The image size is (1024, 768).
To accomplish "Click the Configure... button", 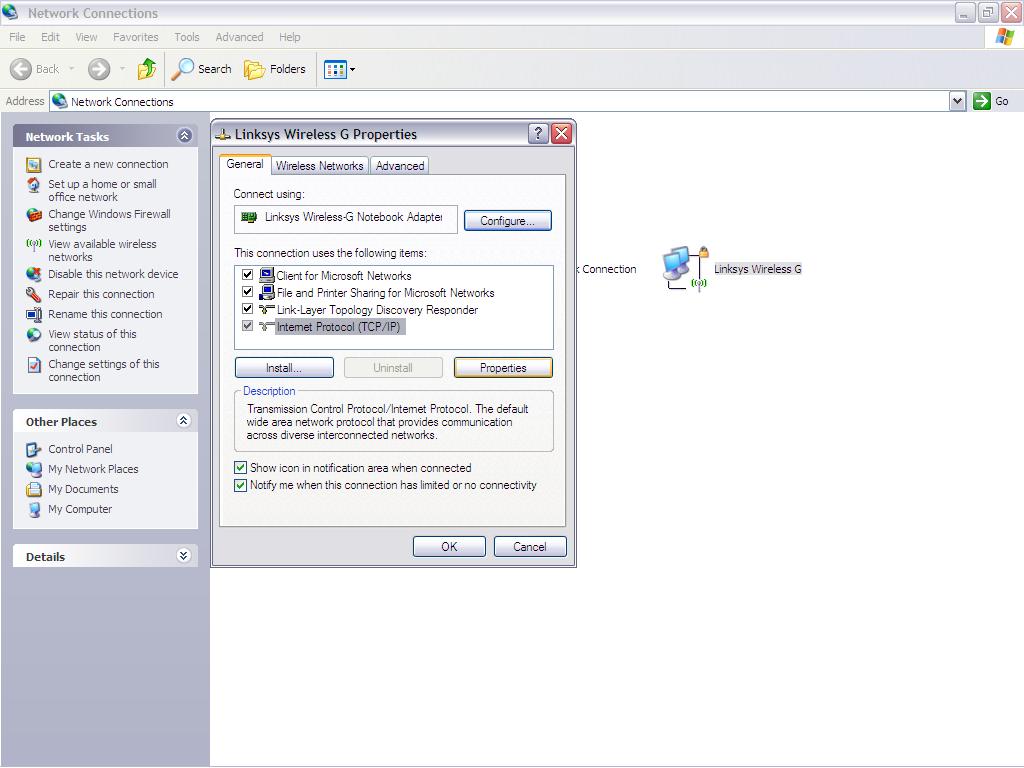I will point(507,221).
